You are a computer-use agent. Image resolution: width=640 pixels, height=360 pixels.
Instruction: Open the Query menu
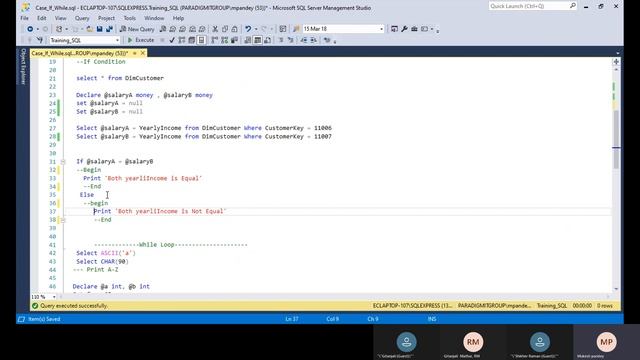click(x=82, y=18)
